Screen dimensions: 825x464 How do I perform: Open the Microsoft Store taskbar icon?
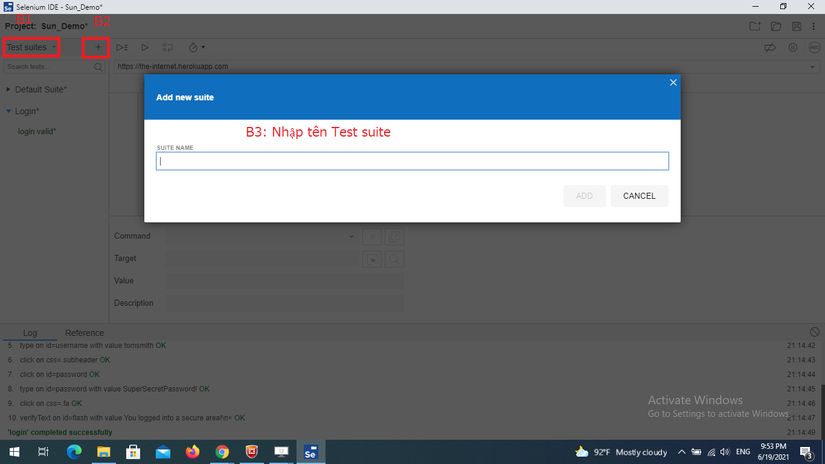(x=133, y=452)
